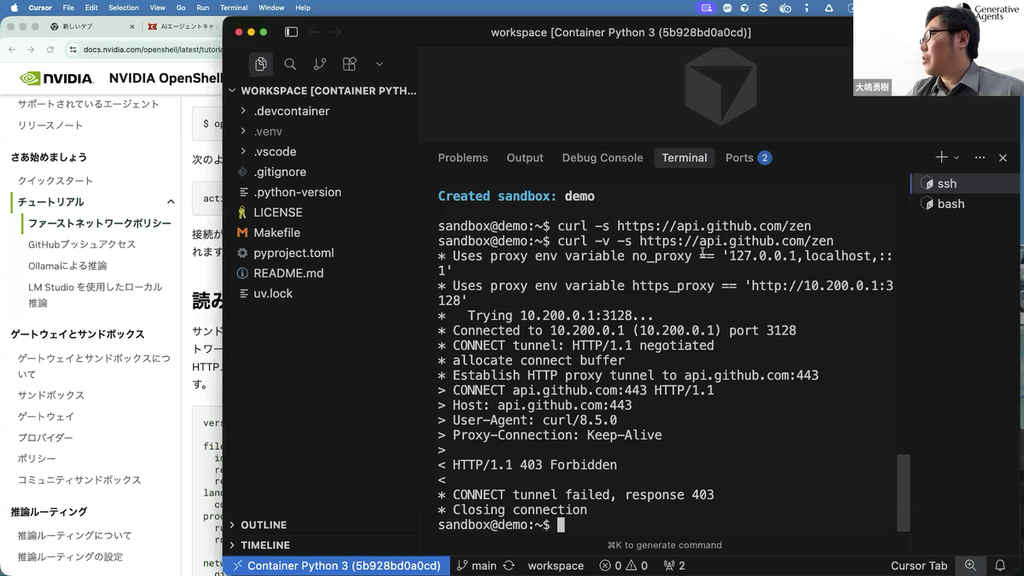Viewport: 1024px width, 576px height.
Task: Select the ssh terminal session
Action: [x=964, y=184]
